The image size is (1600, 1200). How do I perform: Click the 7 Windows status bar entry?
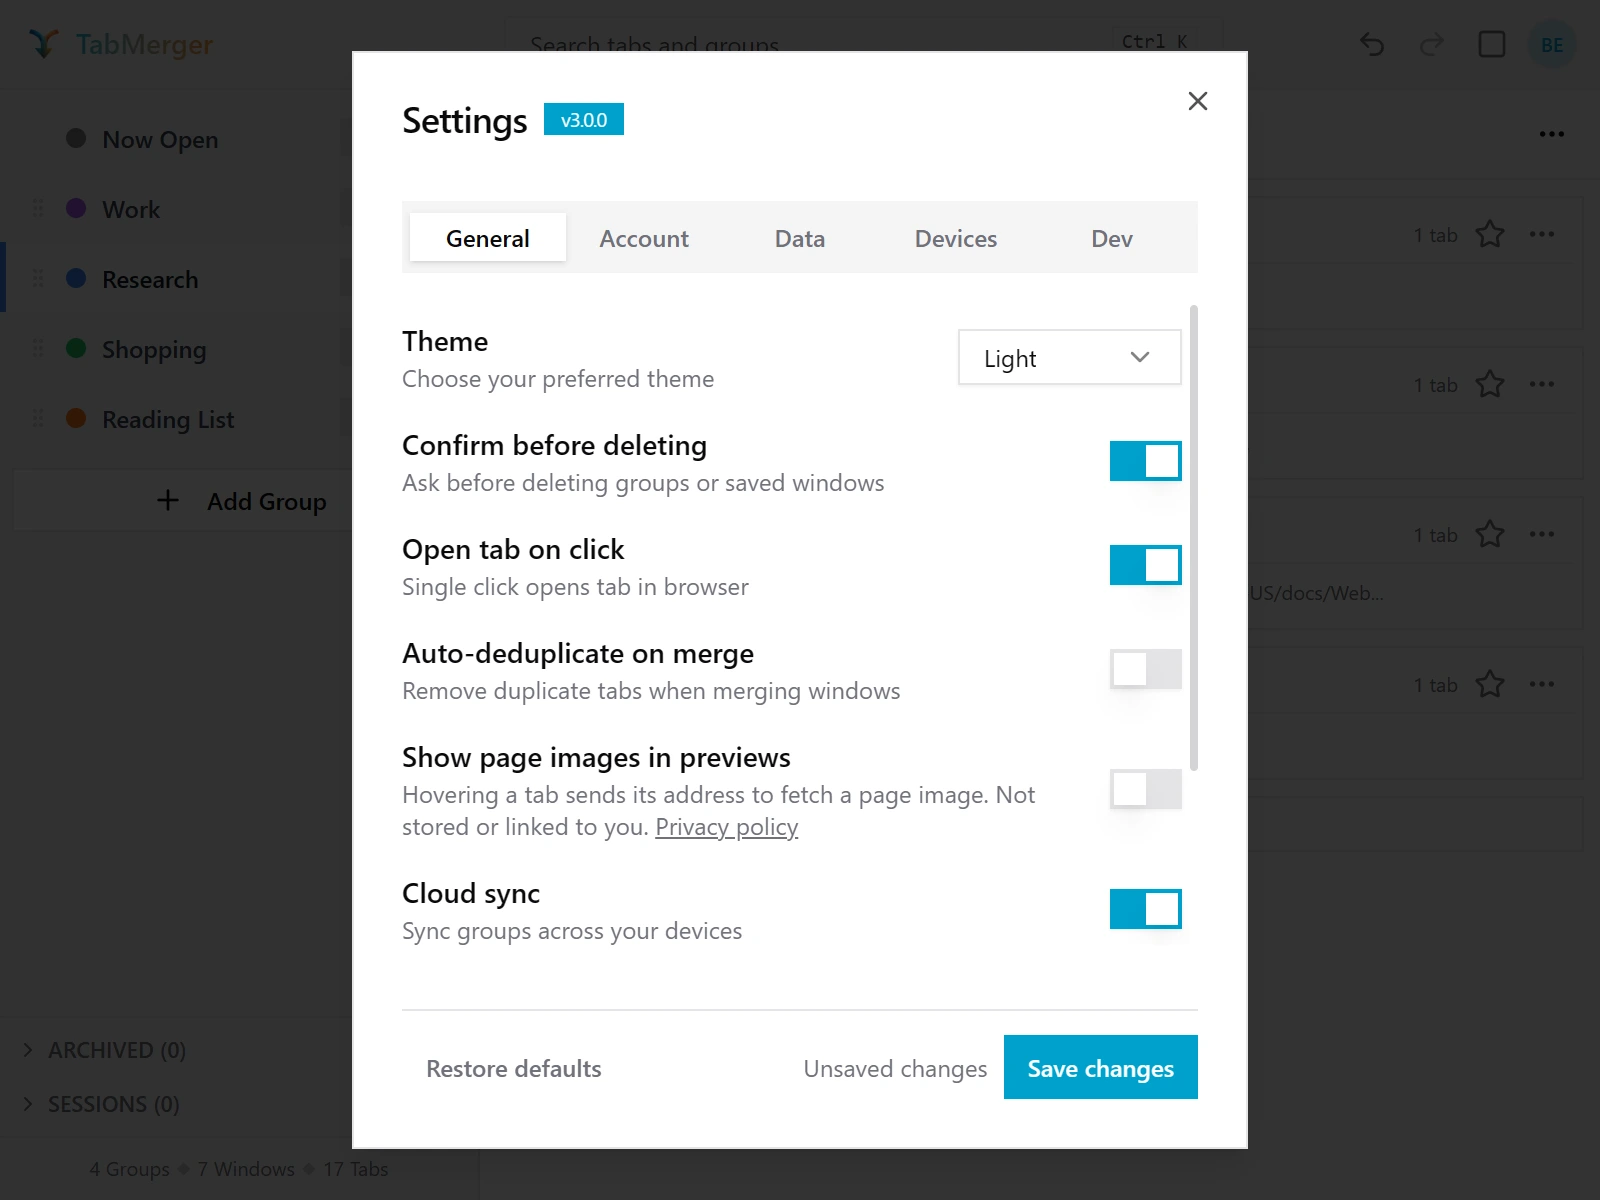tap(246, 1168)
